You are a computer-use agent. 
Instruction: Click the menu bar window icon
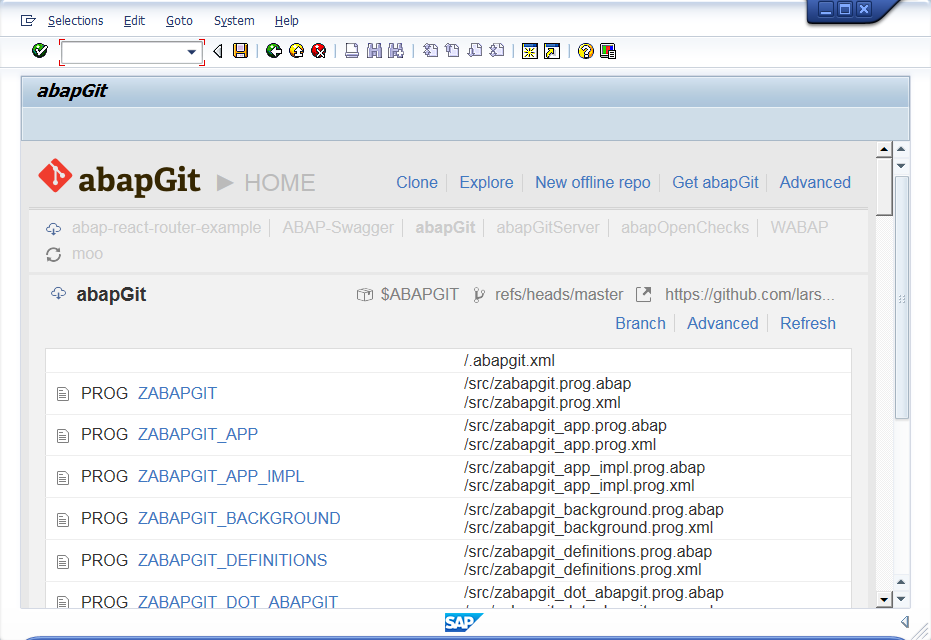(x=28, y=21)
